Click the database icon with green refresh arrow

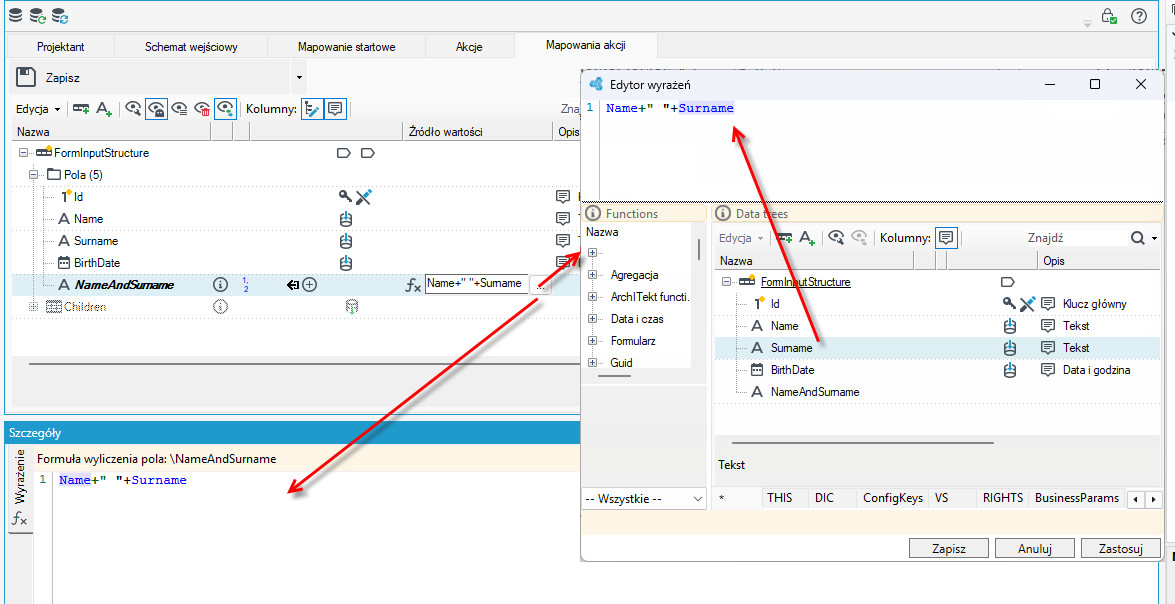point(37,16)
